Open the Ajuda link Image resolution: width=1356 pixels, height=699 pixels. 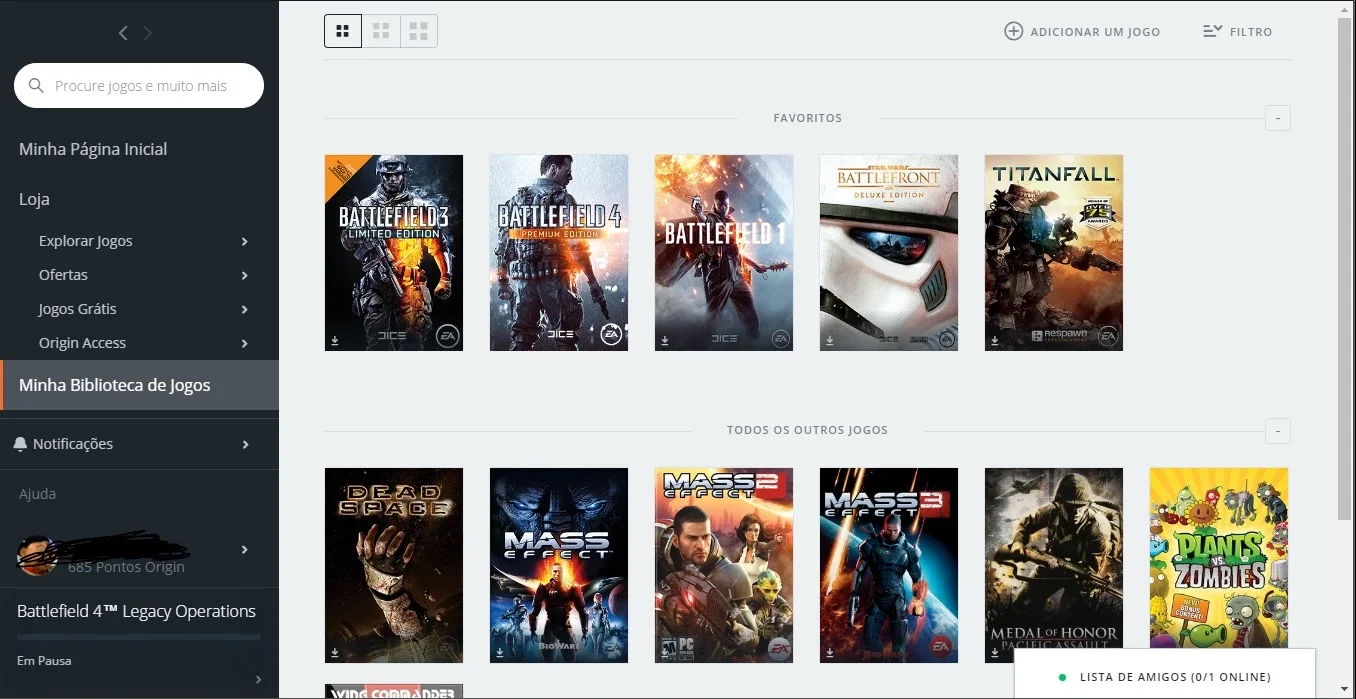click(x=38, y=494)
